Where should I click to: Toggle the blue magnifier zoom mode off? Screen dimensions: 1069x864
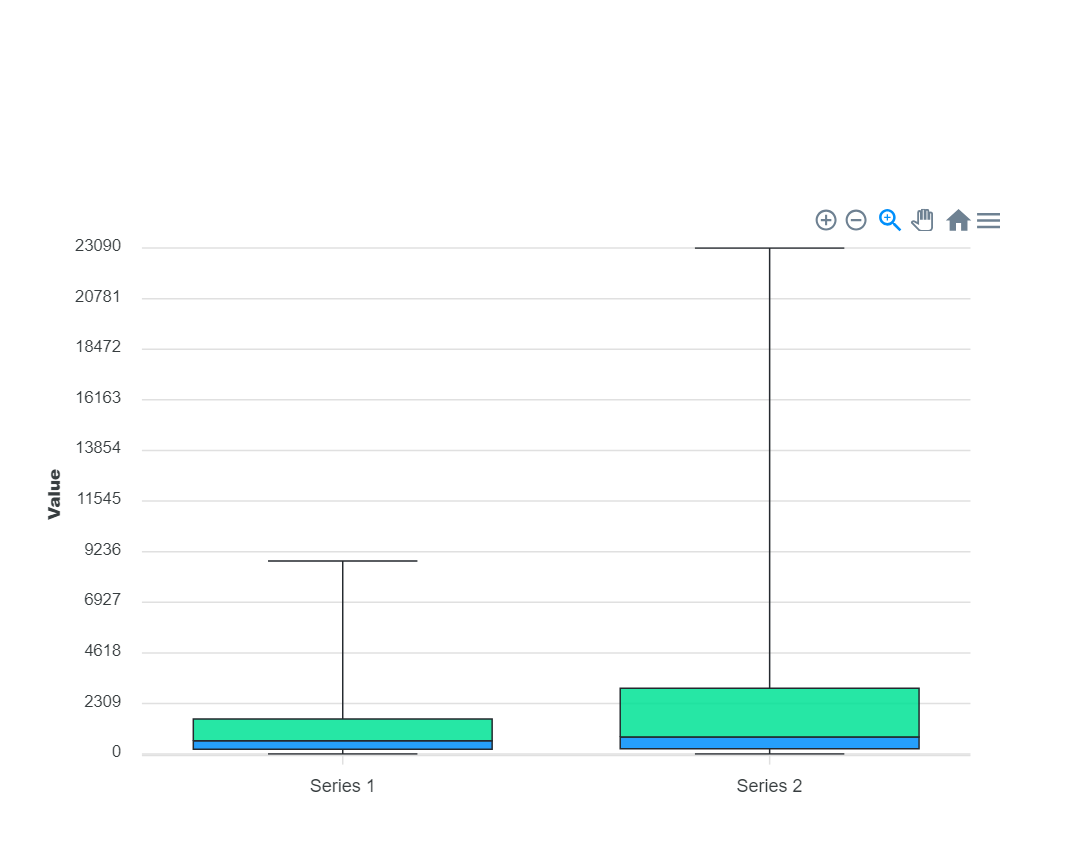pyautogui.click(x=889, y=220)
